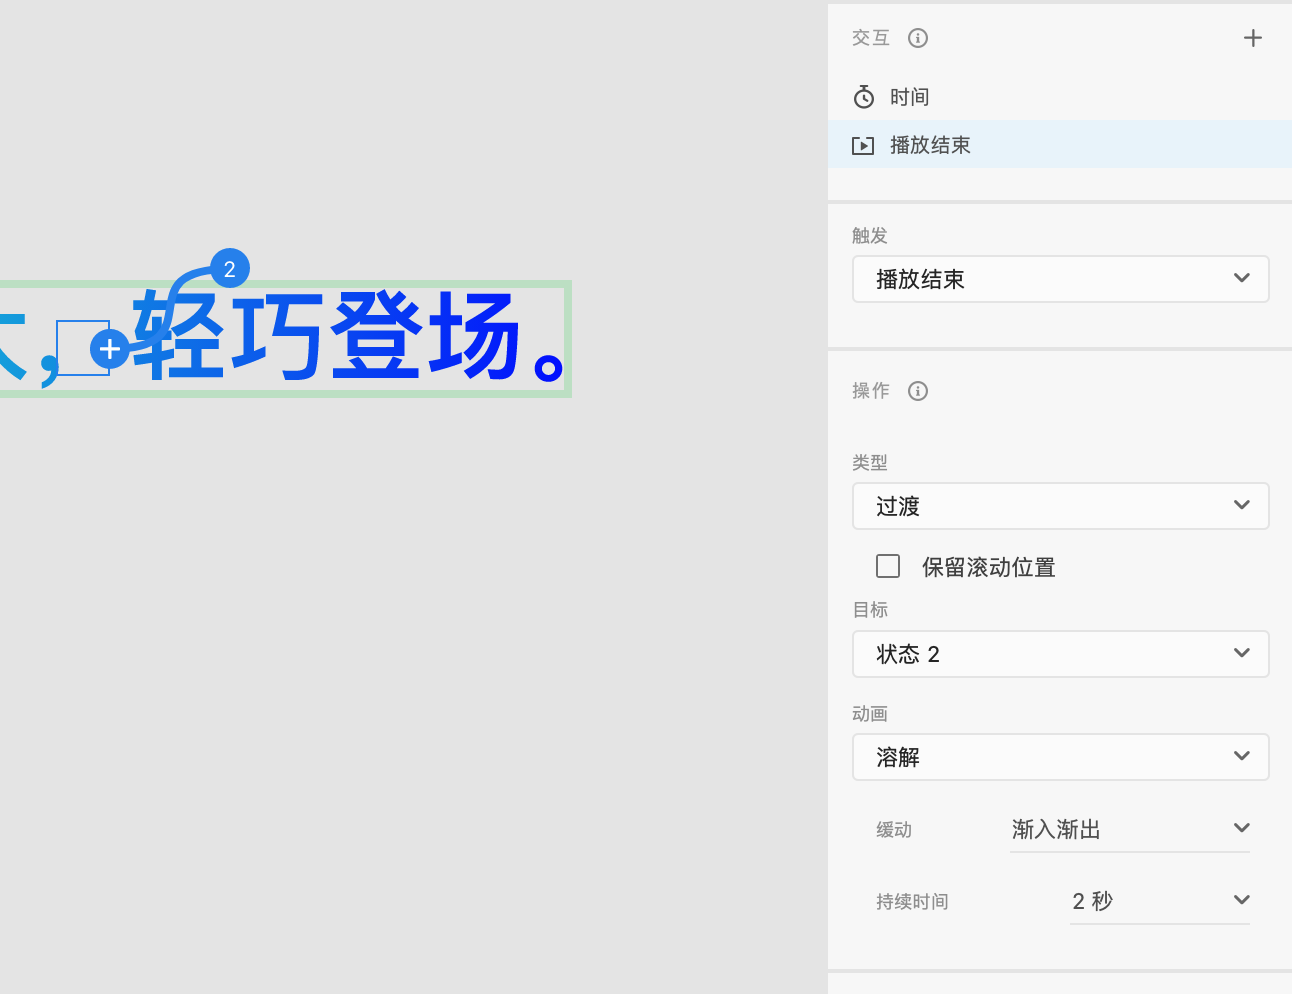Open the 触发 dropdown showing 播放结束
The image size is (1292, 994).
[x=1060, y=279]
